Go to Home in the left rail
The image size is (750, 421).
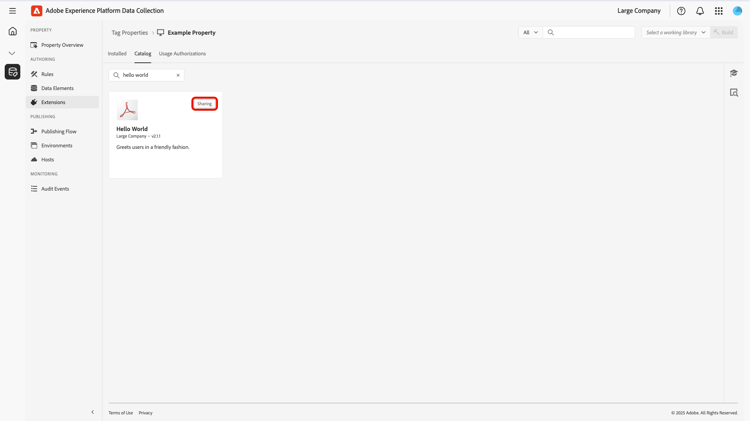pos(12,32)
